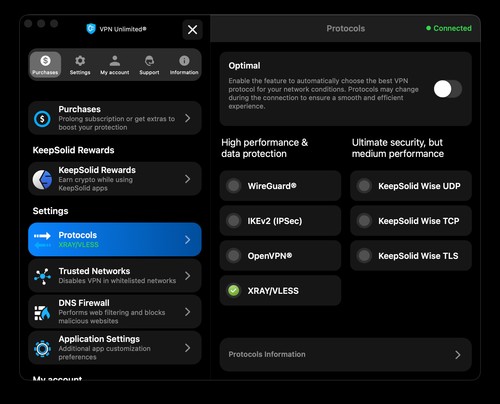This screenshot has width=500, height=404.
Task: Click the VPN Unlimited® app title
Action: 123,29
